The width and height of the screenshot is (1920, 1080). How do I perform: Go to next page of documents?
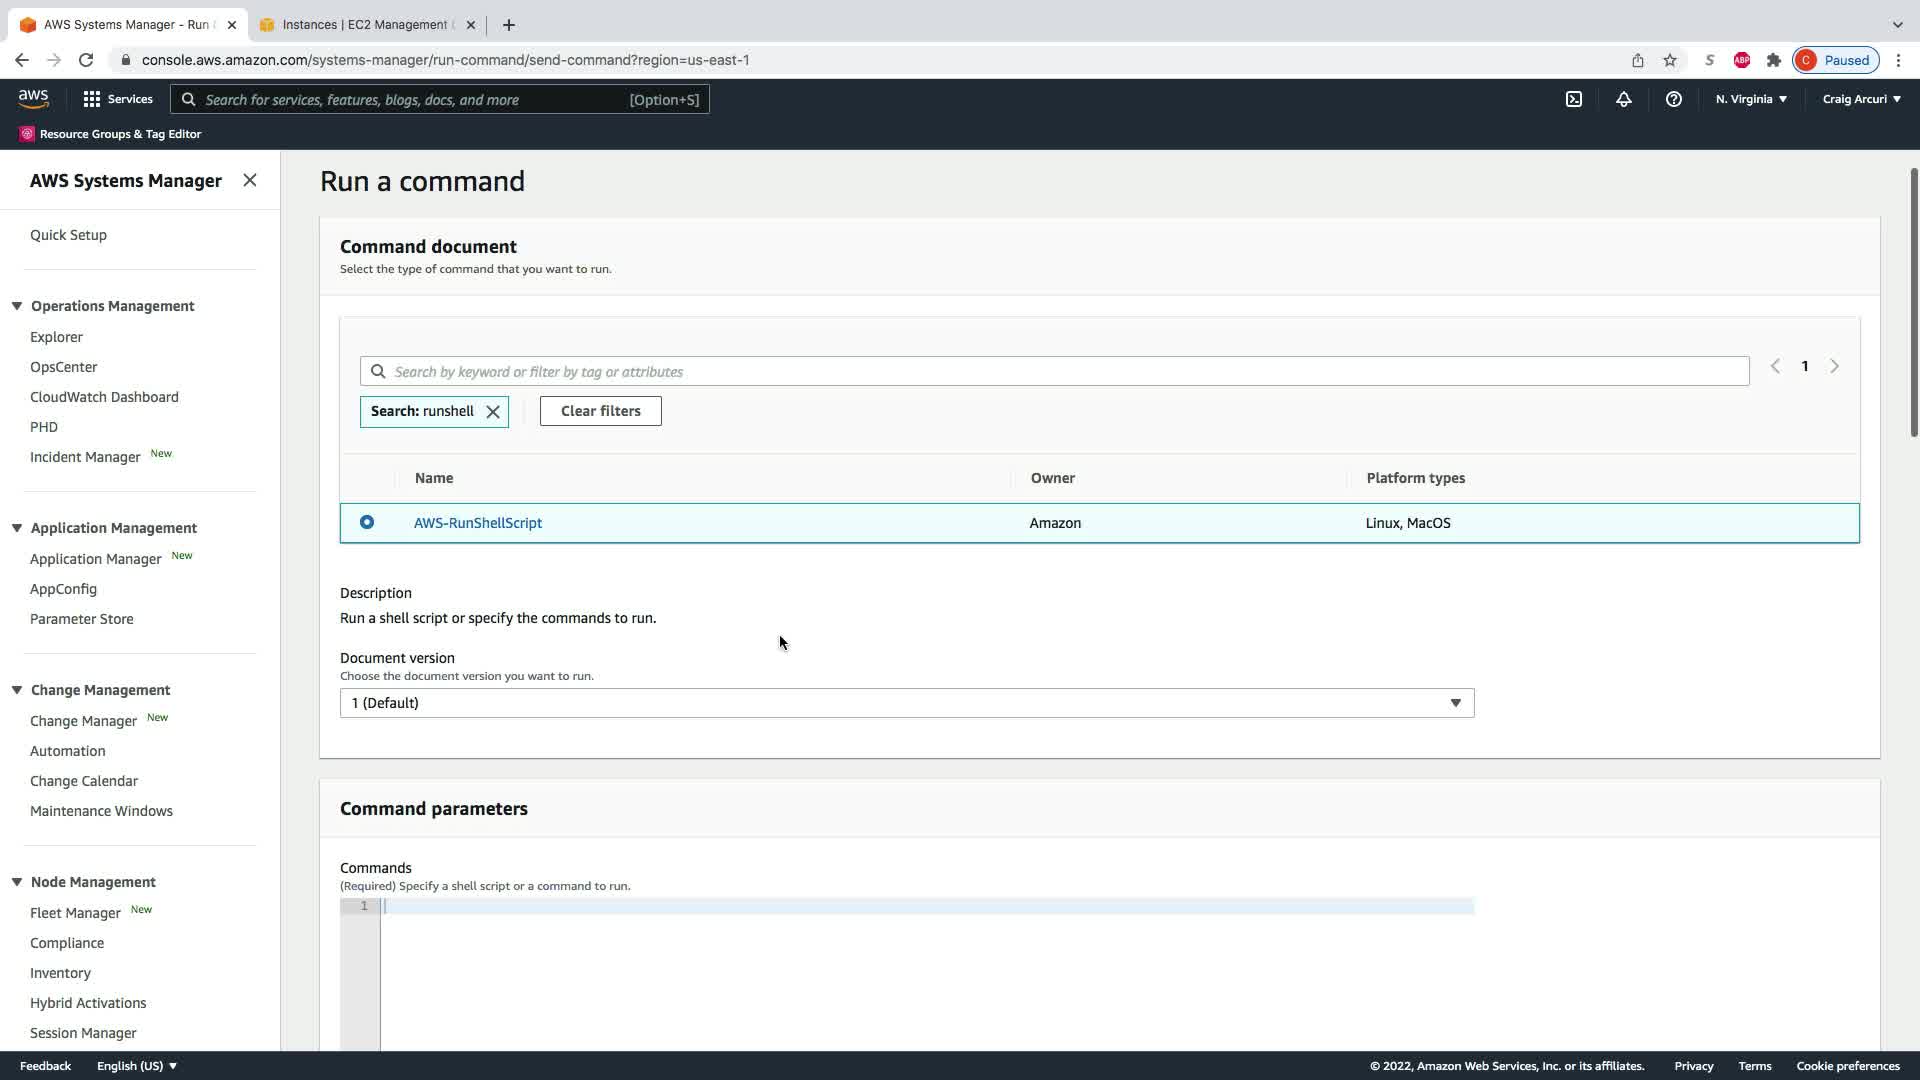point(1834,367)
